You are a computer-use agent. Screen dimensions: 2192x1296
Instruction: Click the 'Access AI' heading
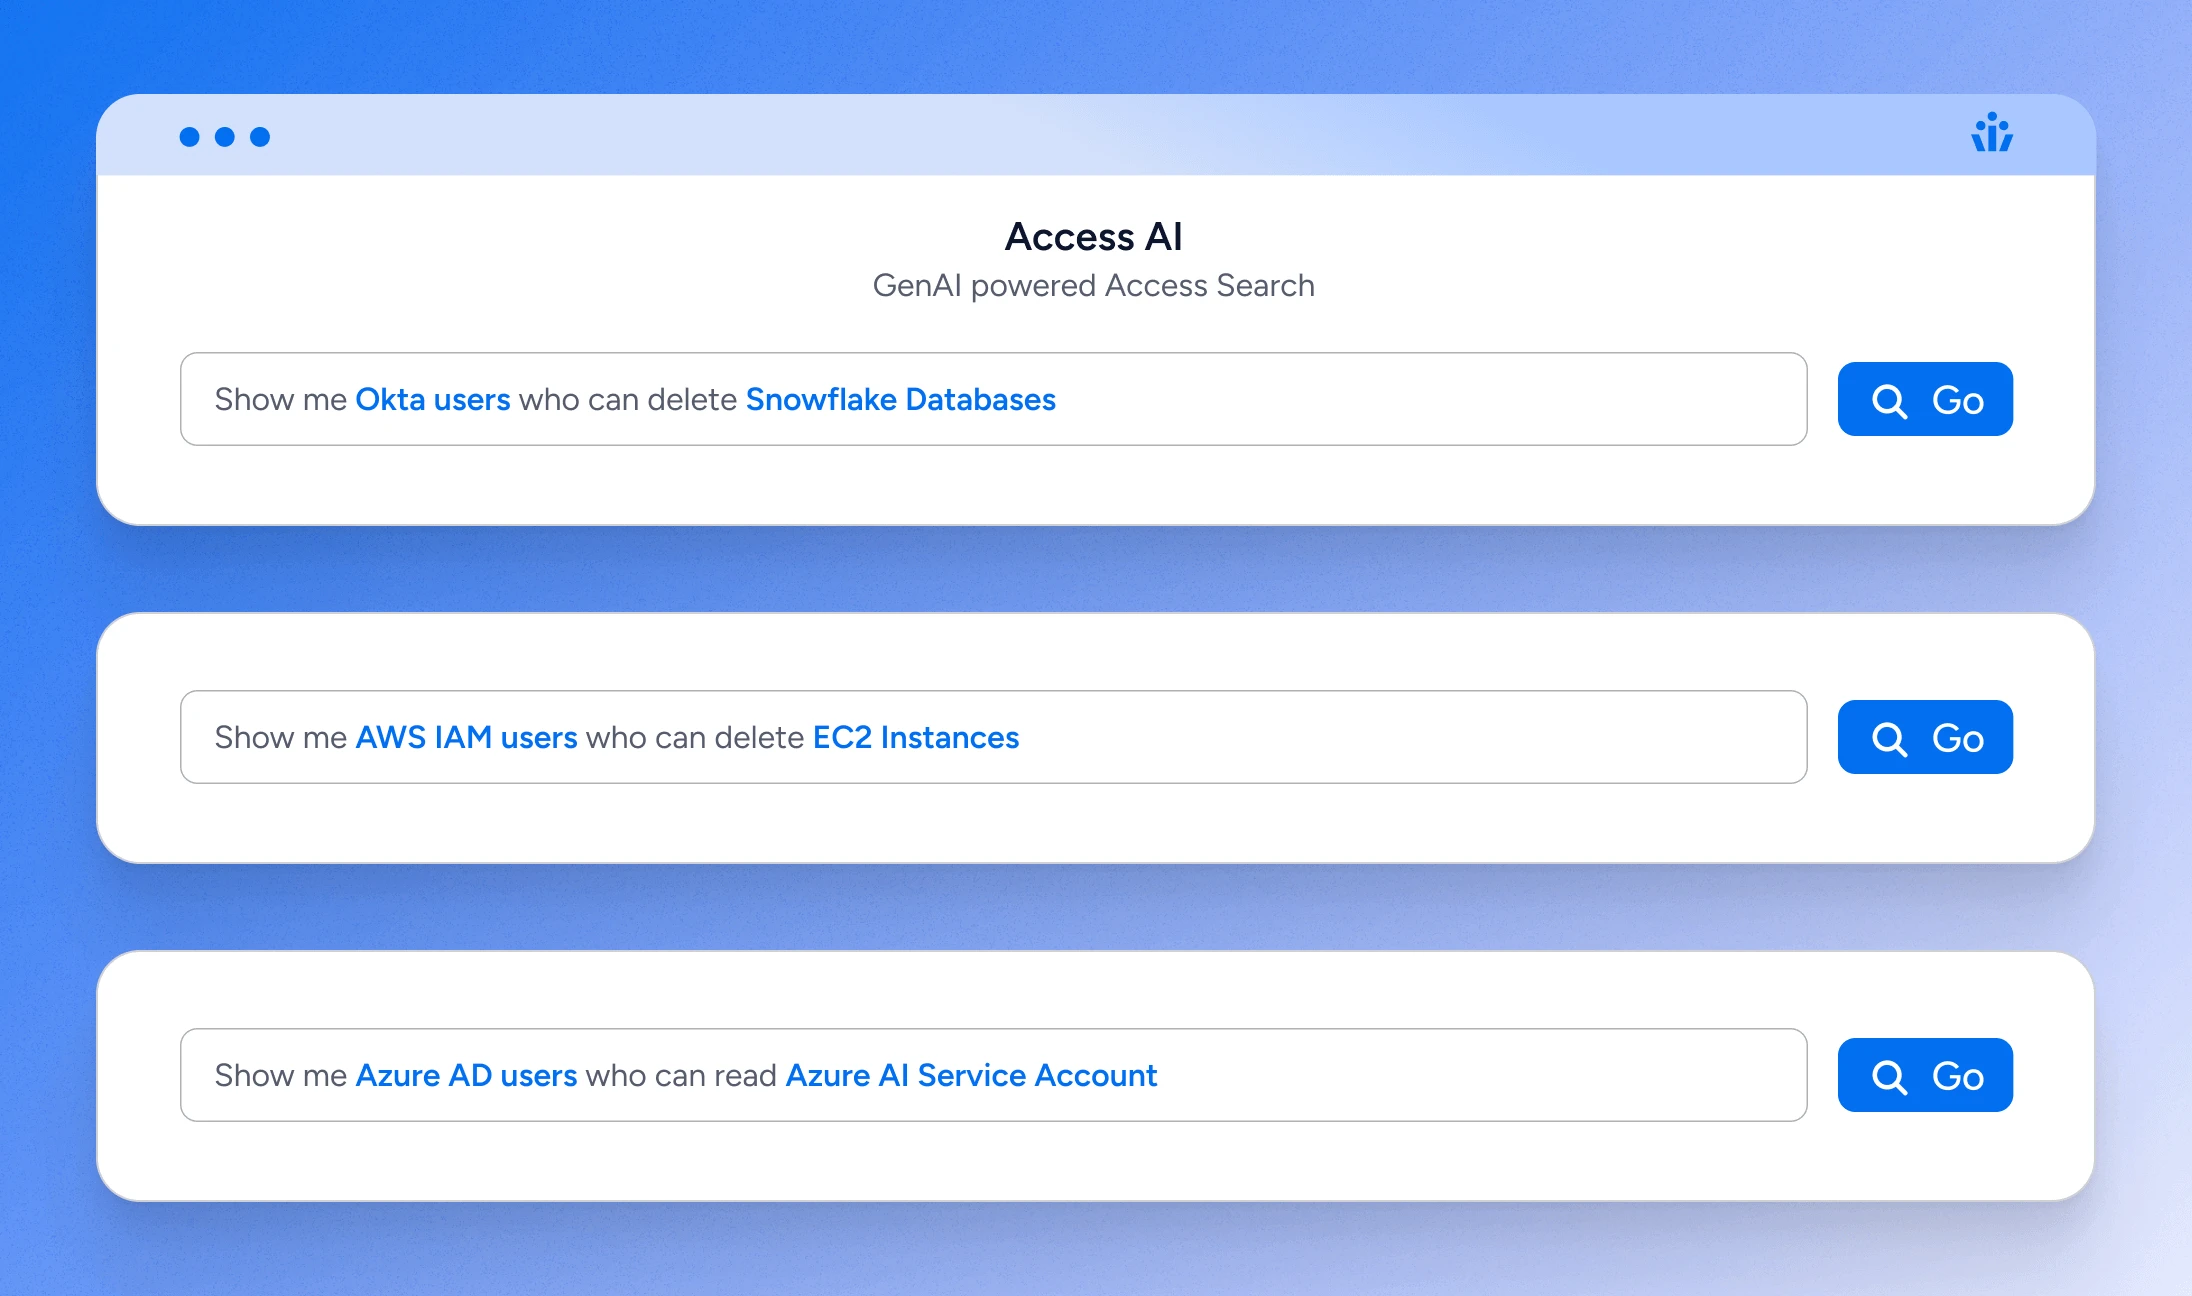(1094, 237)
